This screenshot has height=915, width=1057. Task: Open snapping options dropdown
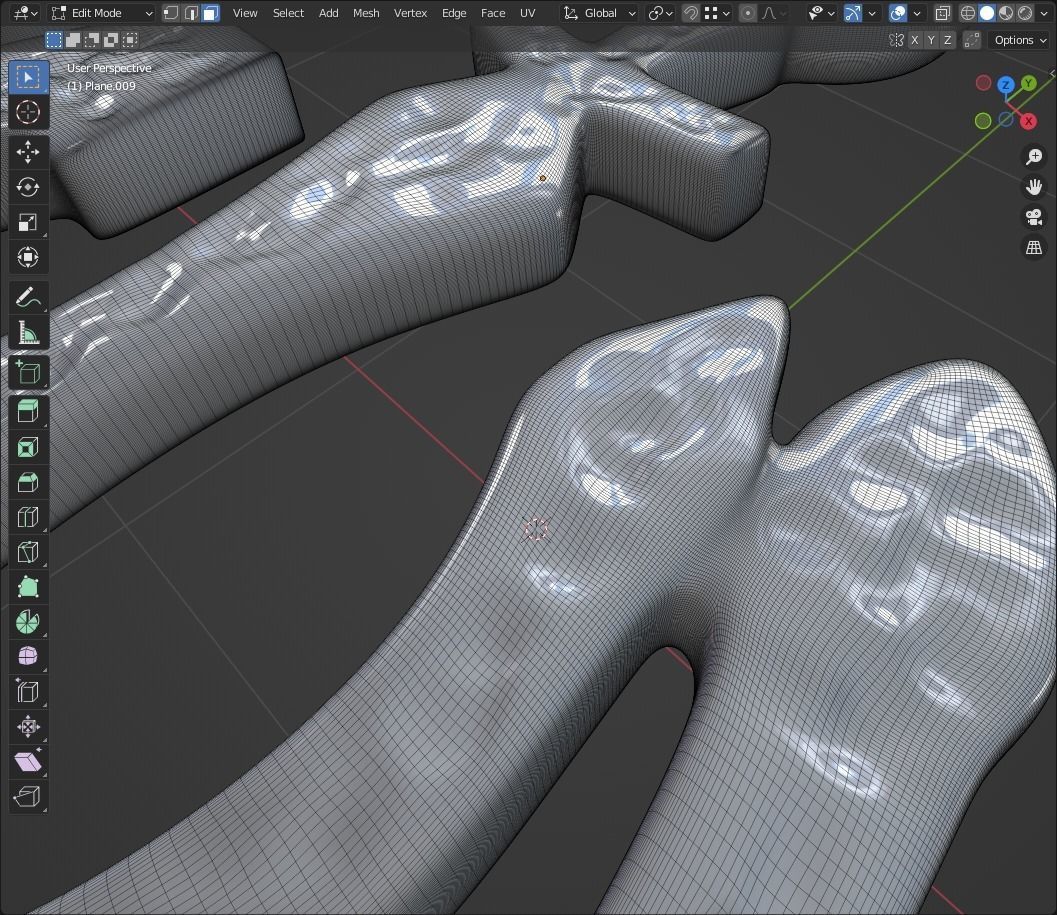click(x=717, y=13)
